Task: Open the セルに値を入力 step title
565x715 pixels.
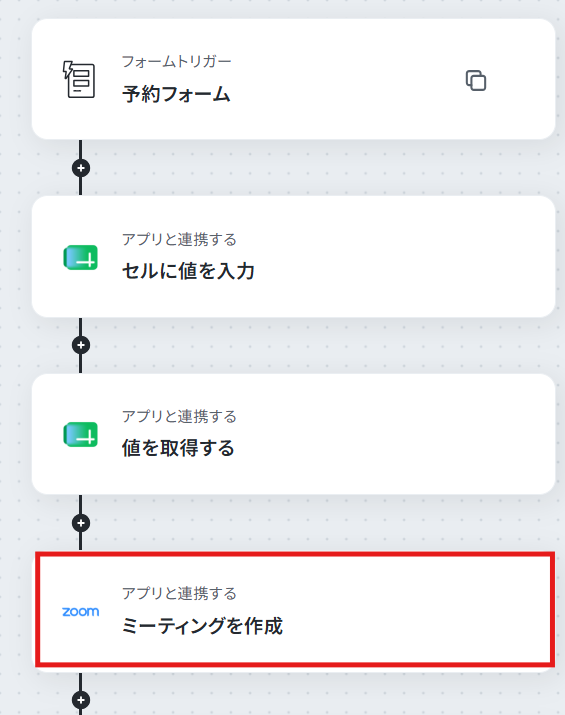Action: [188, 271]
